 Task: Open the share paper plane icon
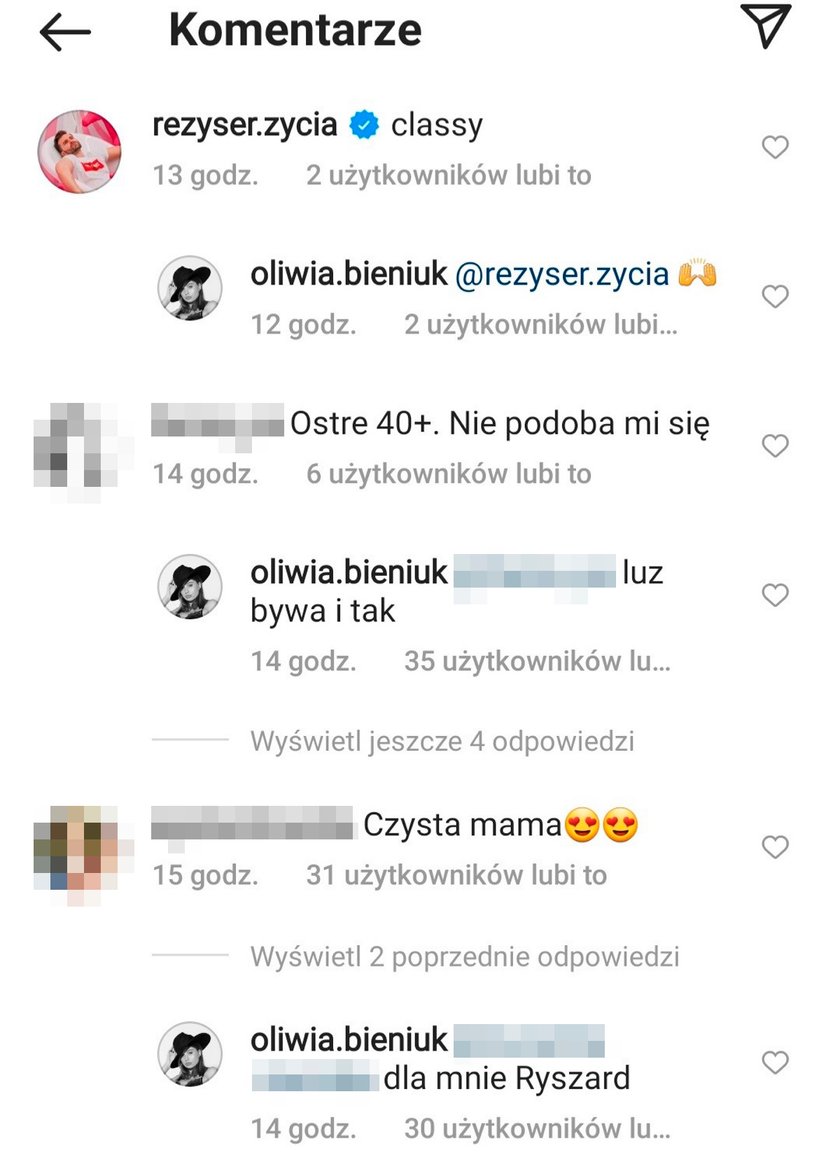(765, 25)
